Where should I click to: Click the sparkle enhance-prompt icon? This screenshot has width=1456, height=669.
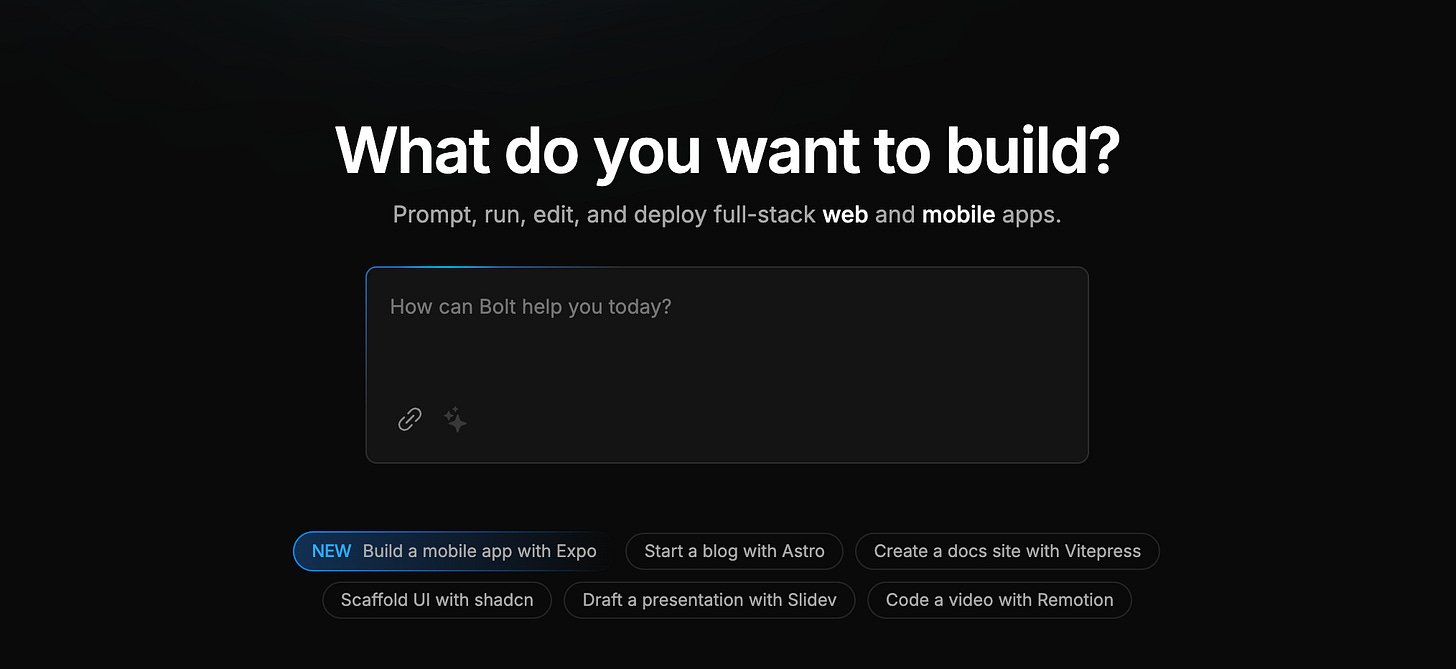tap(455, 419)
